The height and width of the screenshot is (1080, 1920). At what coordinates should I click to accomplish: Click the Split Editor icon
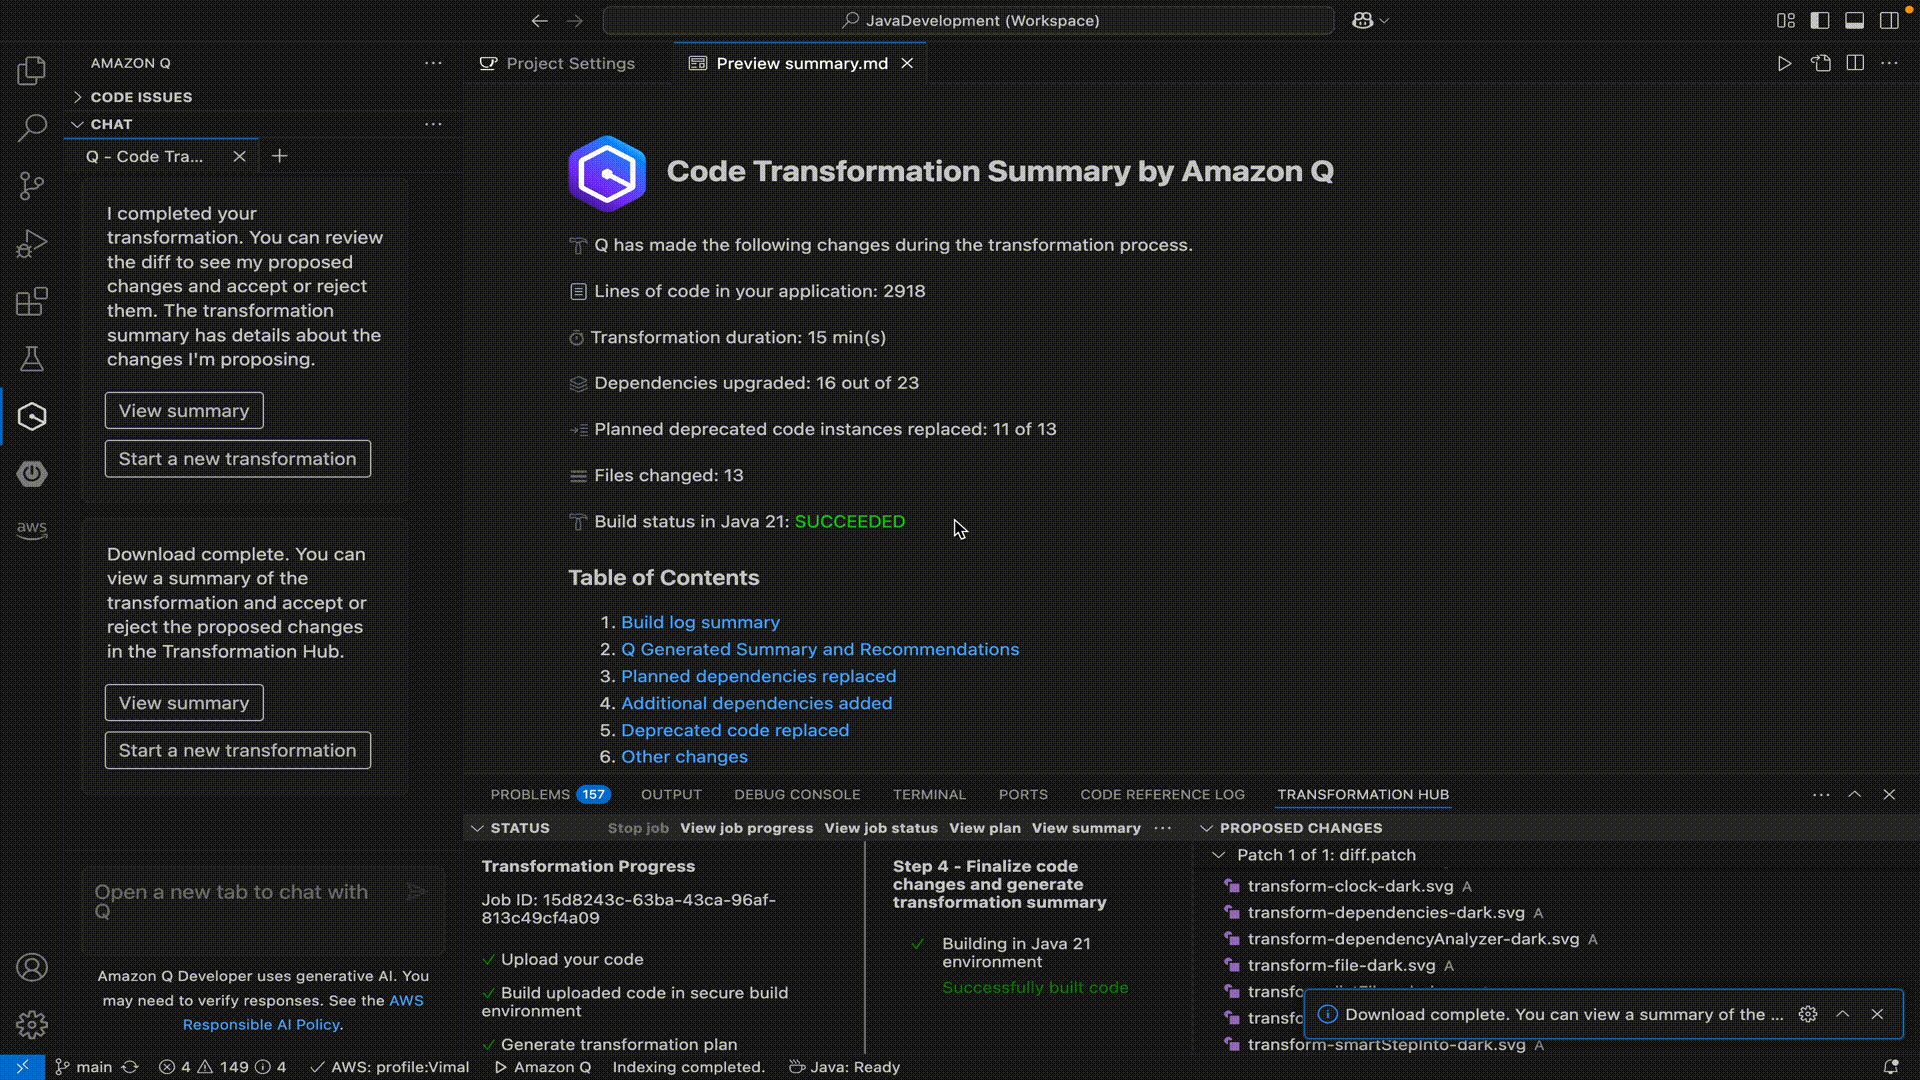click(x=1856, y=62)
